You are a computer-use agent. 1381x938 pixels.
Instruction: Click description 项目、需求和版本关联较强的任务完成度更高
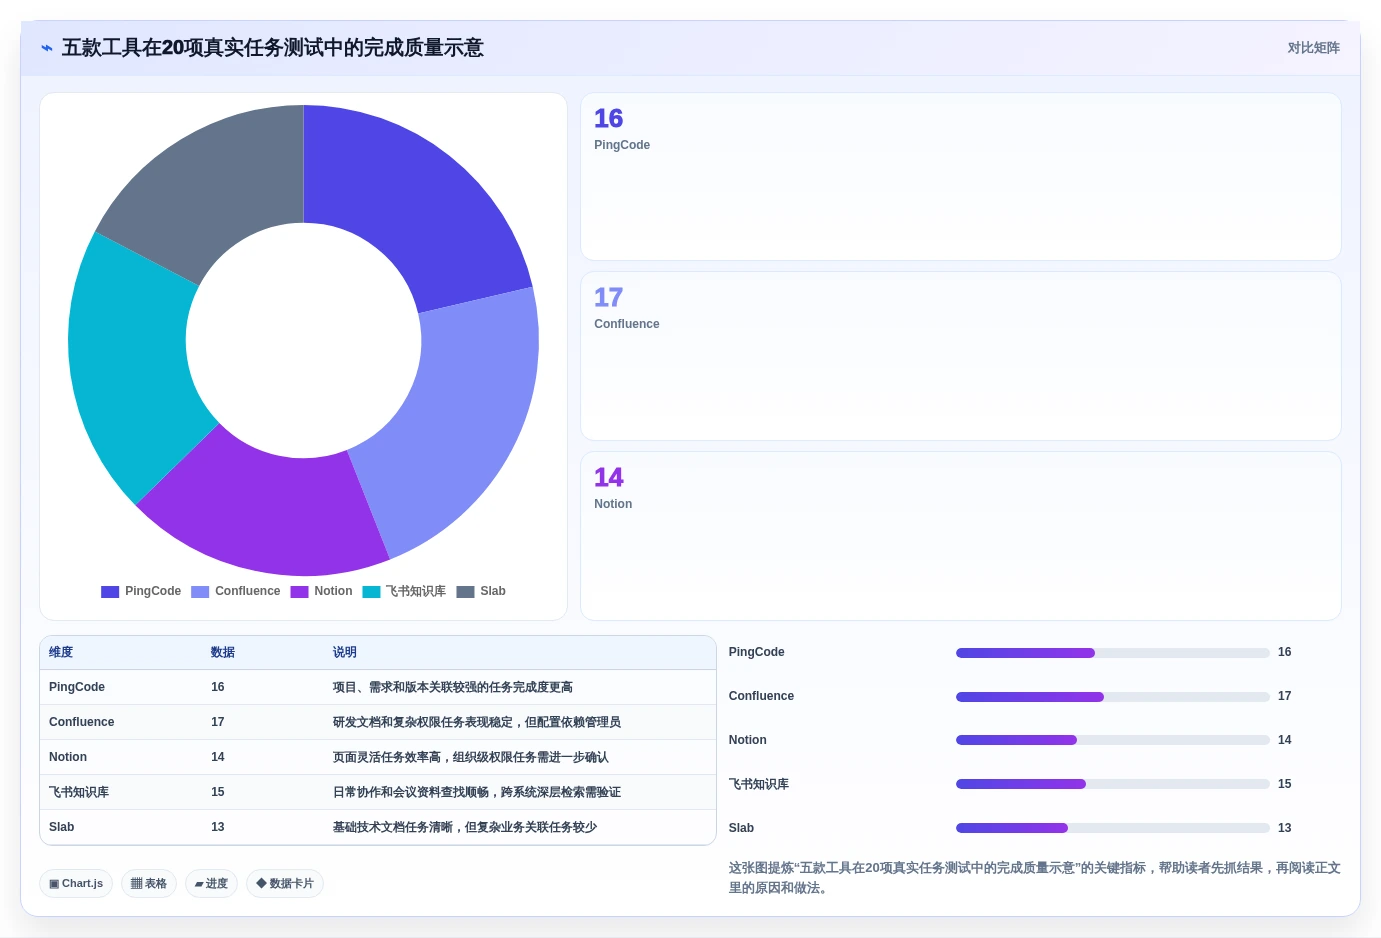point(453,687)
